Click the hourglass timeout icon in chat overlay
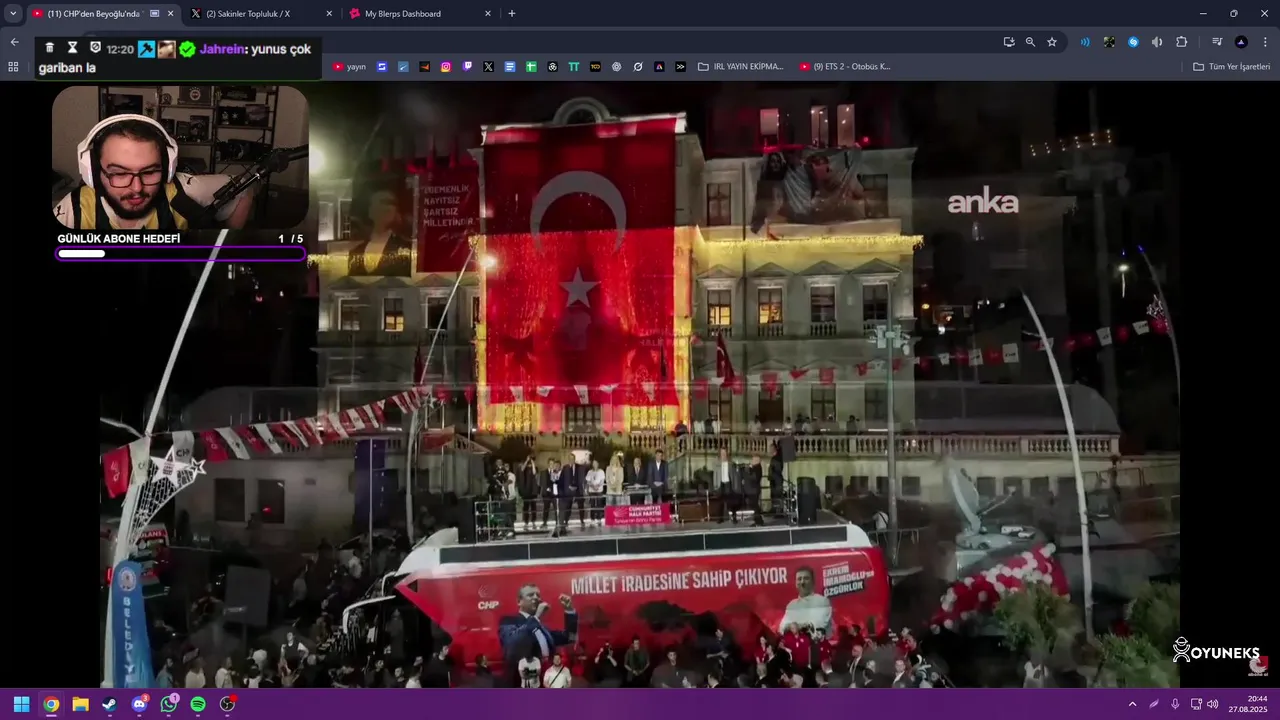The height and width of the screenshot is (720, 1280). (x=73, y=48)
